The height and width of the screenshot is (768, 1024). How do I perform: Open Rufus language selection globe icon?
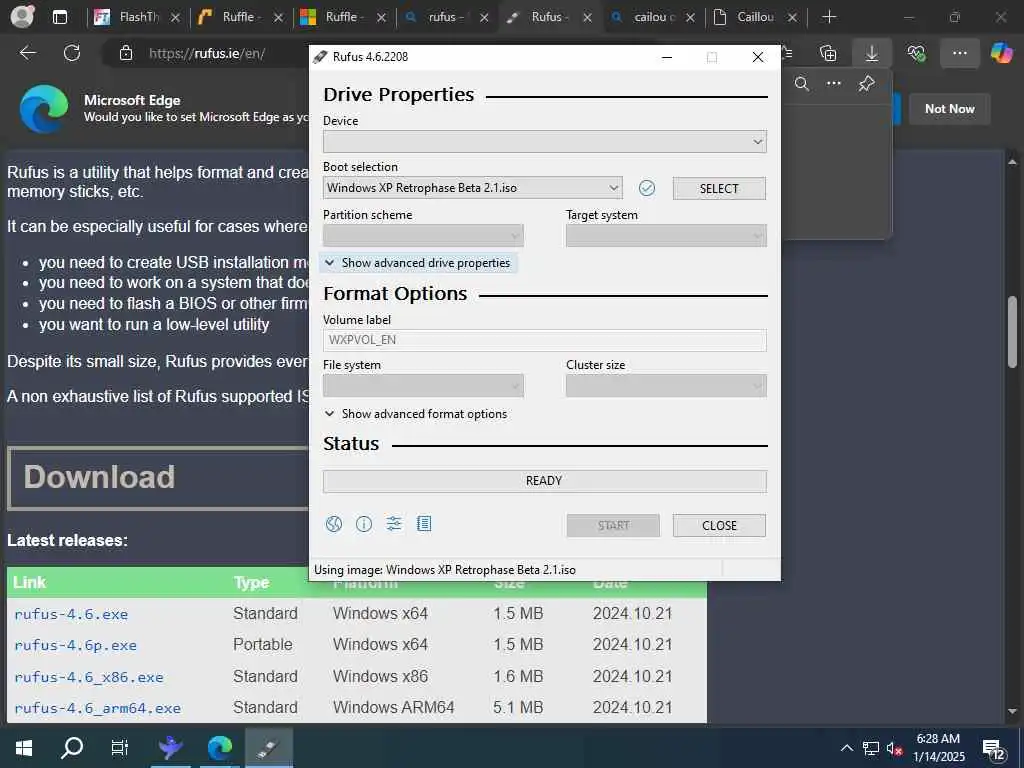point(334,524)
